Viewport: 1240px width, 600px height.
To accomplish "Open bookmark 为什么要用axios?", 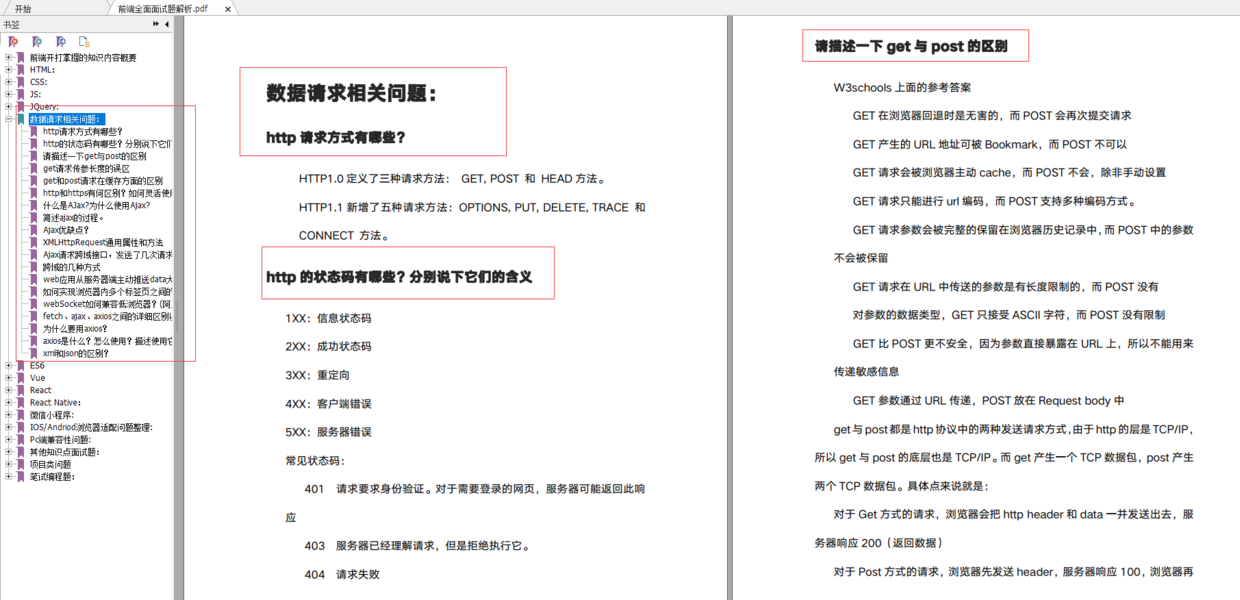I will click(74, 328).
